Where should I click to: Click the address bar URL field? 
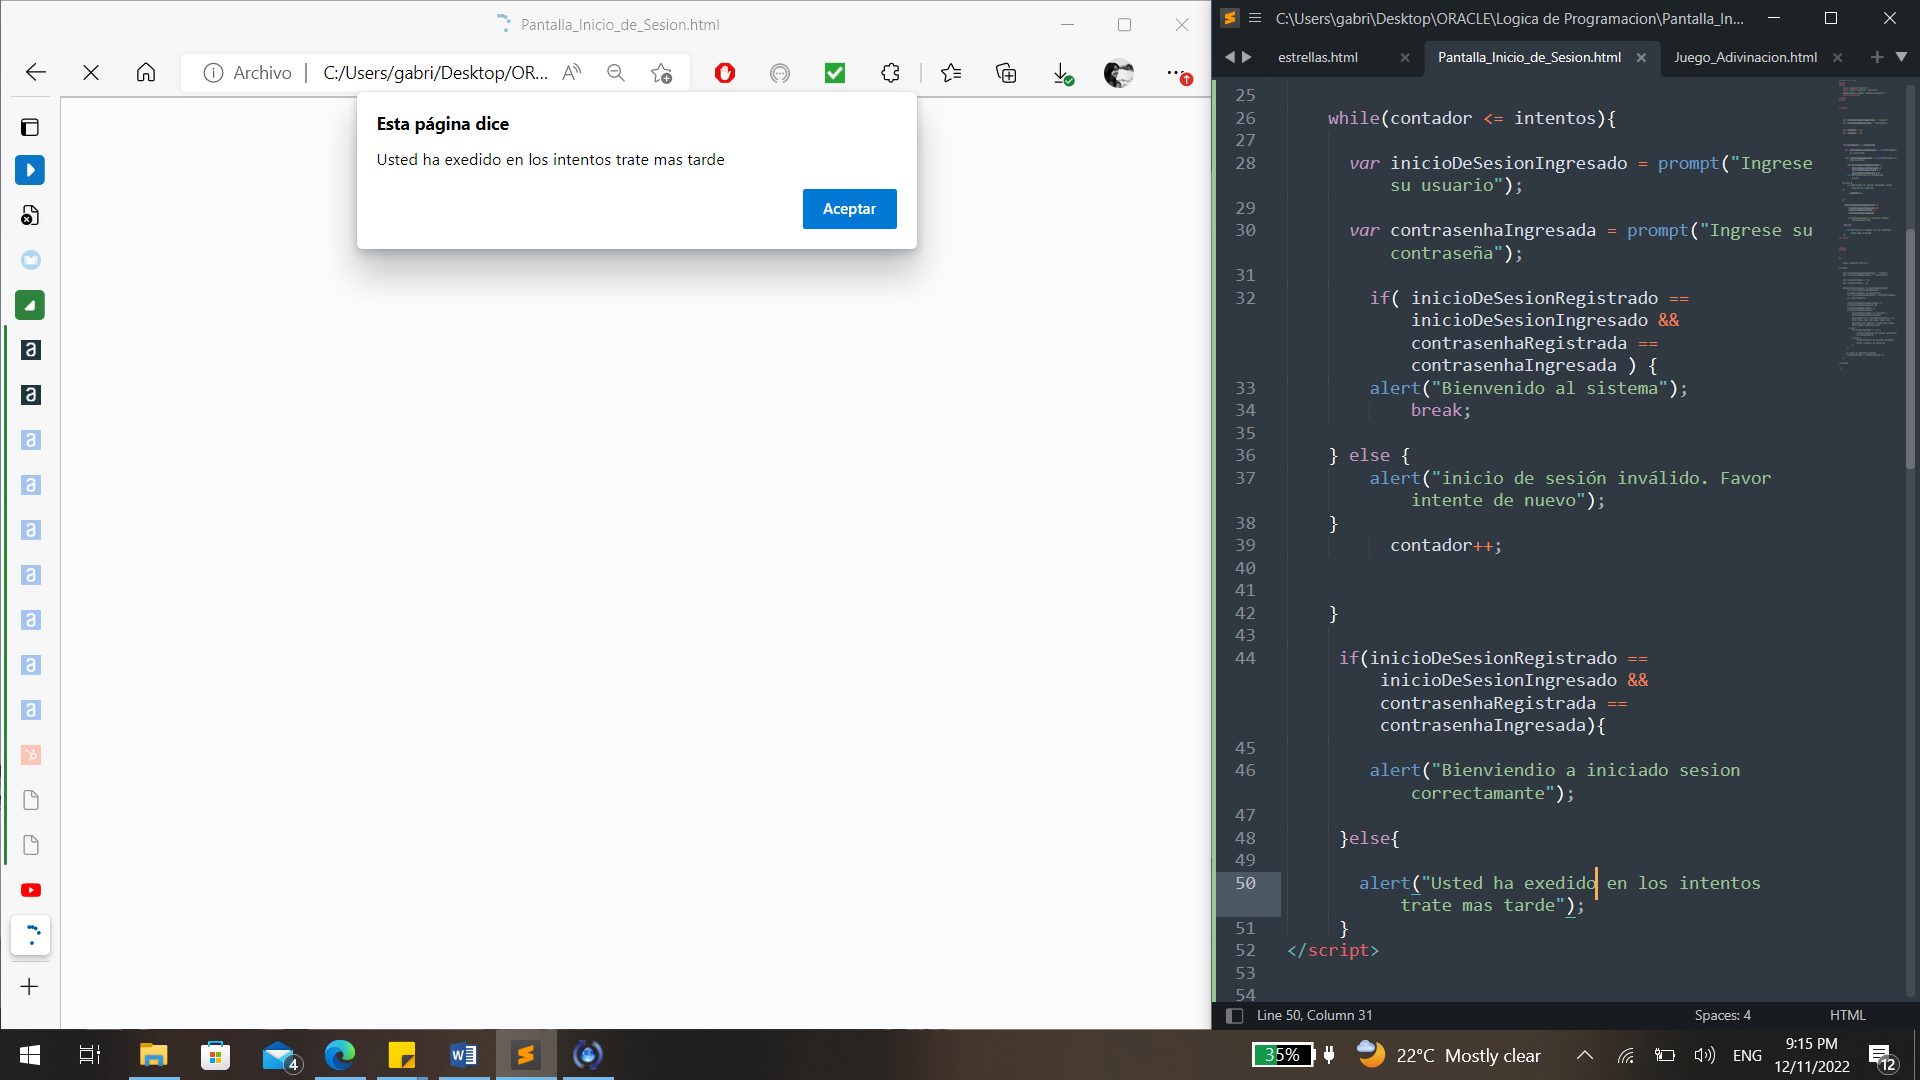tap(436, 73)
